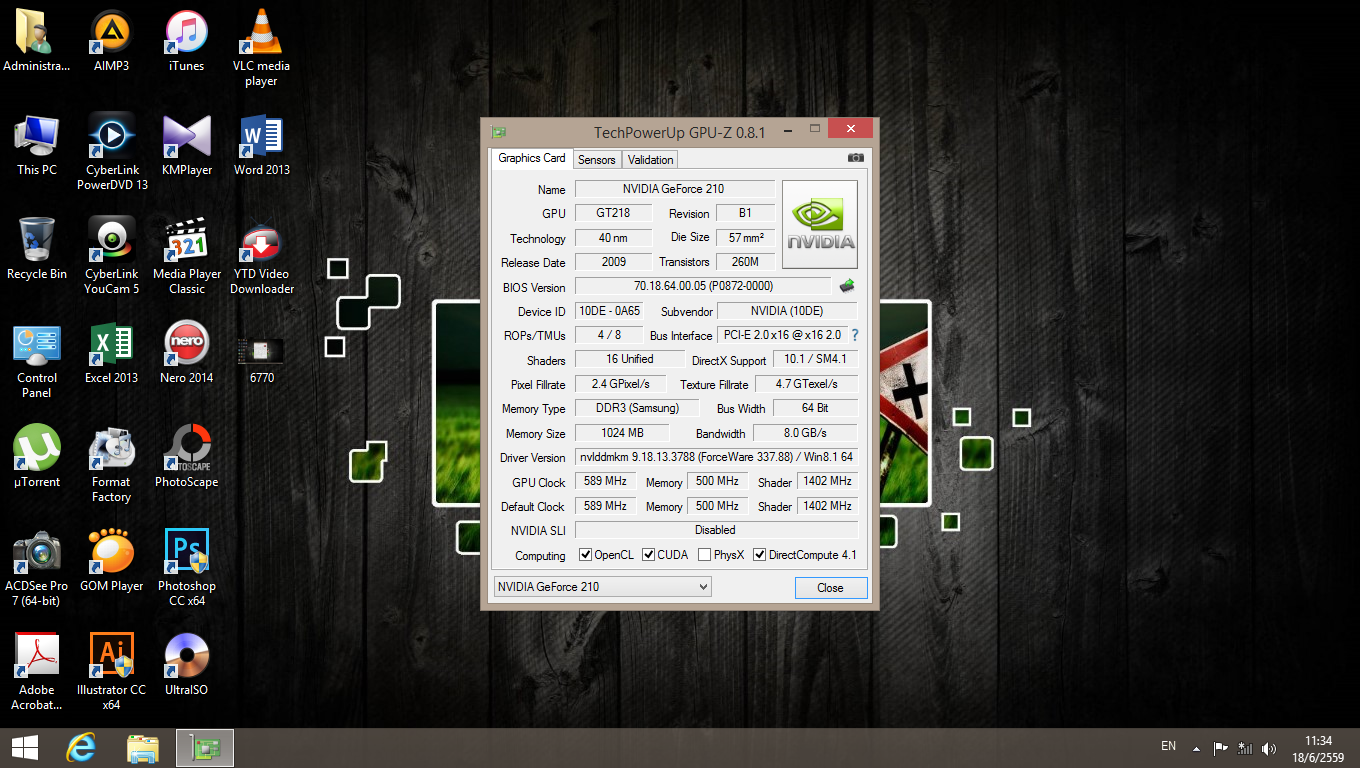Click the Bus Interface question mark
The height and width of the screenshot is (768, 1360).
[855, 335]
